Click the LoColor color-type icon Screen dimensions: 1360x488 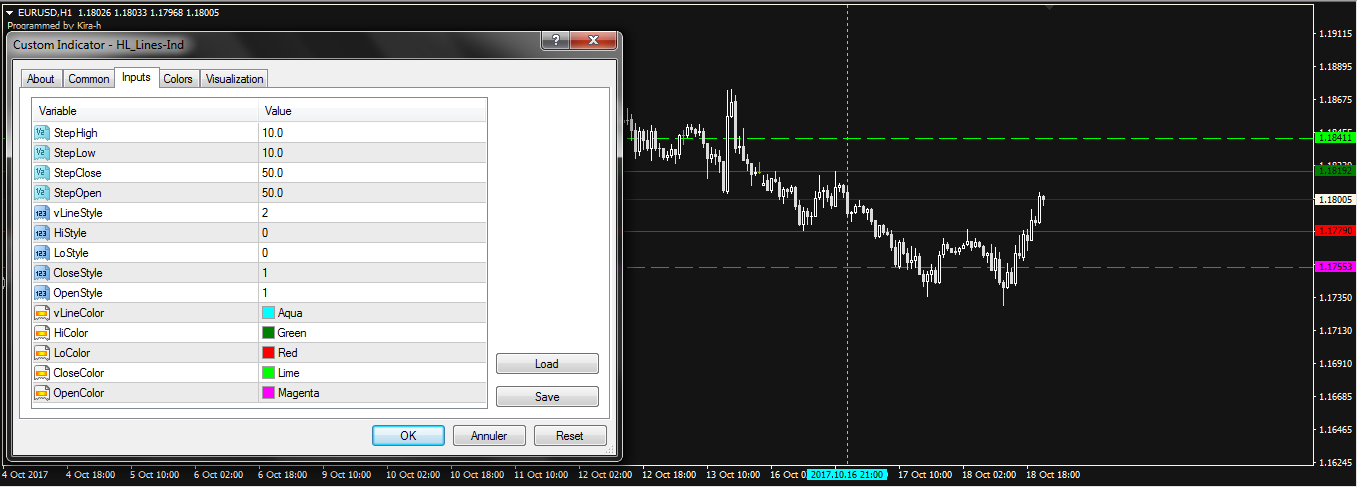pyautogui.click(x=41, y=353)
